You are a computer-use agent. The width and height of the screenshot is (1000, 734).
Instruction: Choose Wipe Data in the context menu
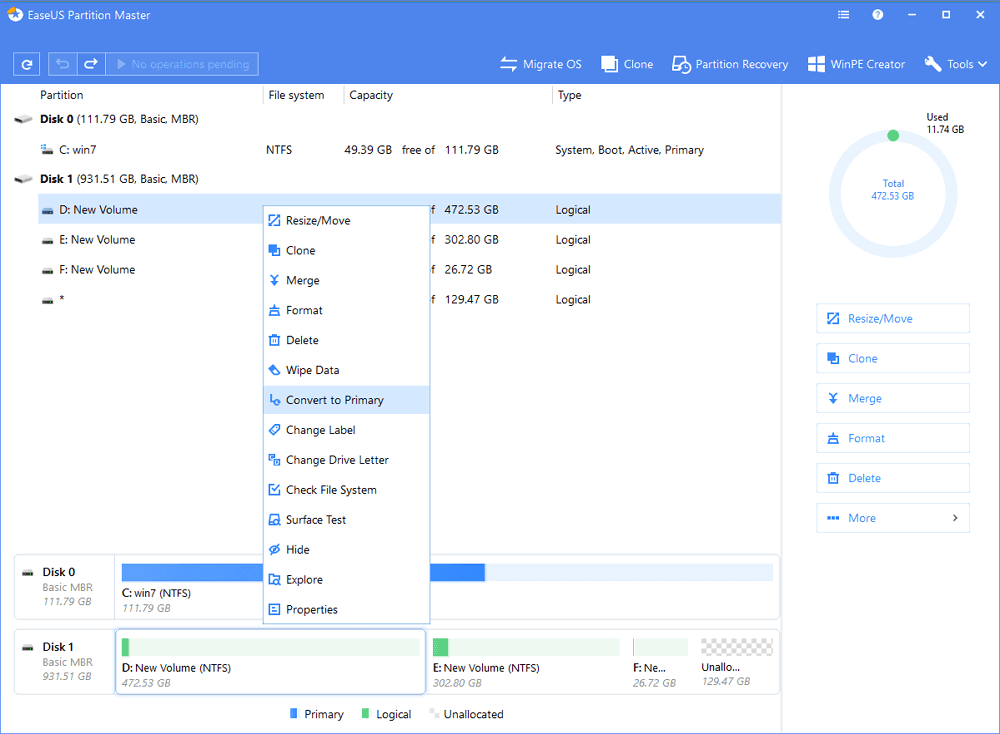(x=346, y=371)
